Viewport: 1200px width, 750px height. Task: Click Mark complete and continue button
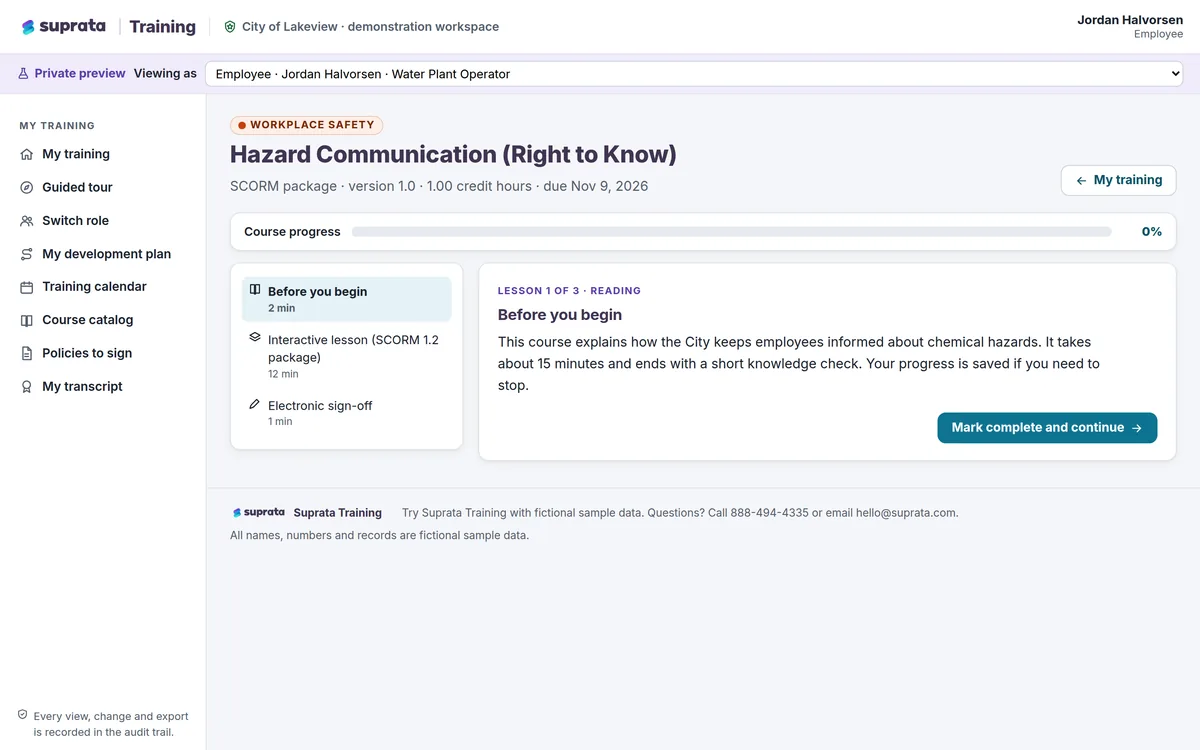1047,428
